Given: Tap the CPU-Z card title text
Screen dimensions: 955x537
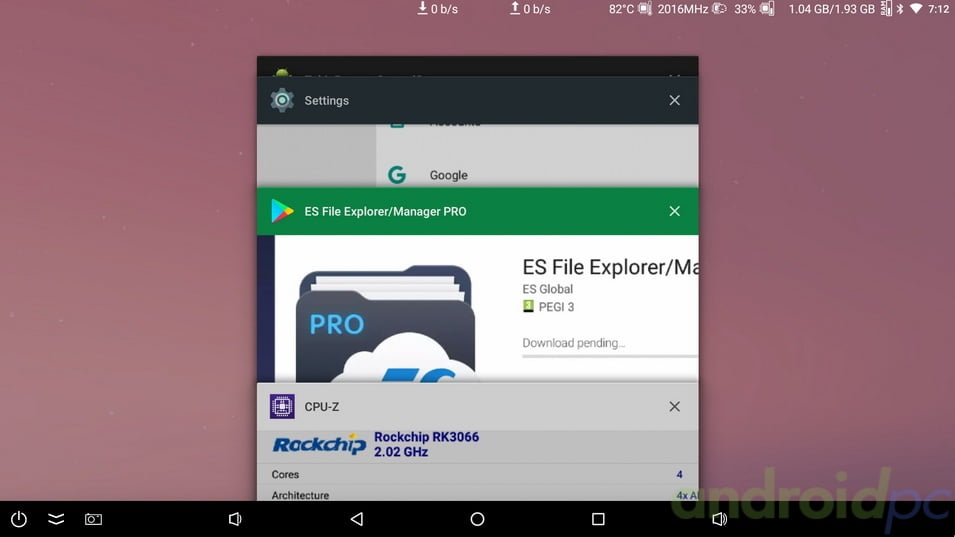Looking at the screenshot, I should pos(322,407).
